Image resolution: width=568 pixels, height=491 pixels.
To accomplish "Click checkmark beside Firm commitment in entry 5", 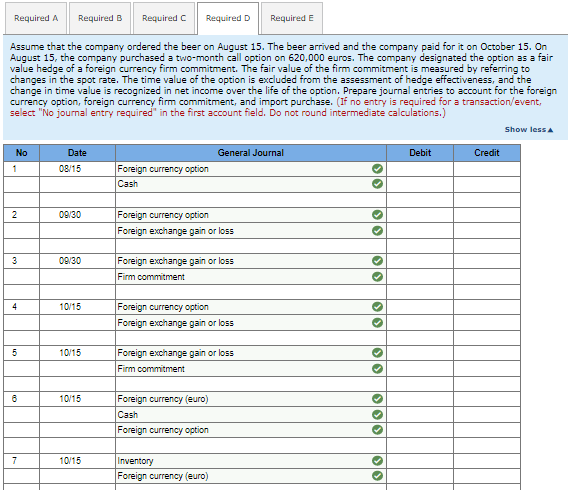I will click(377, 369).
